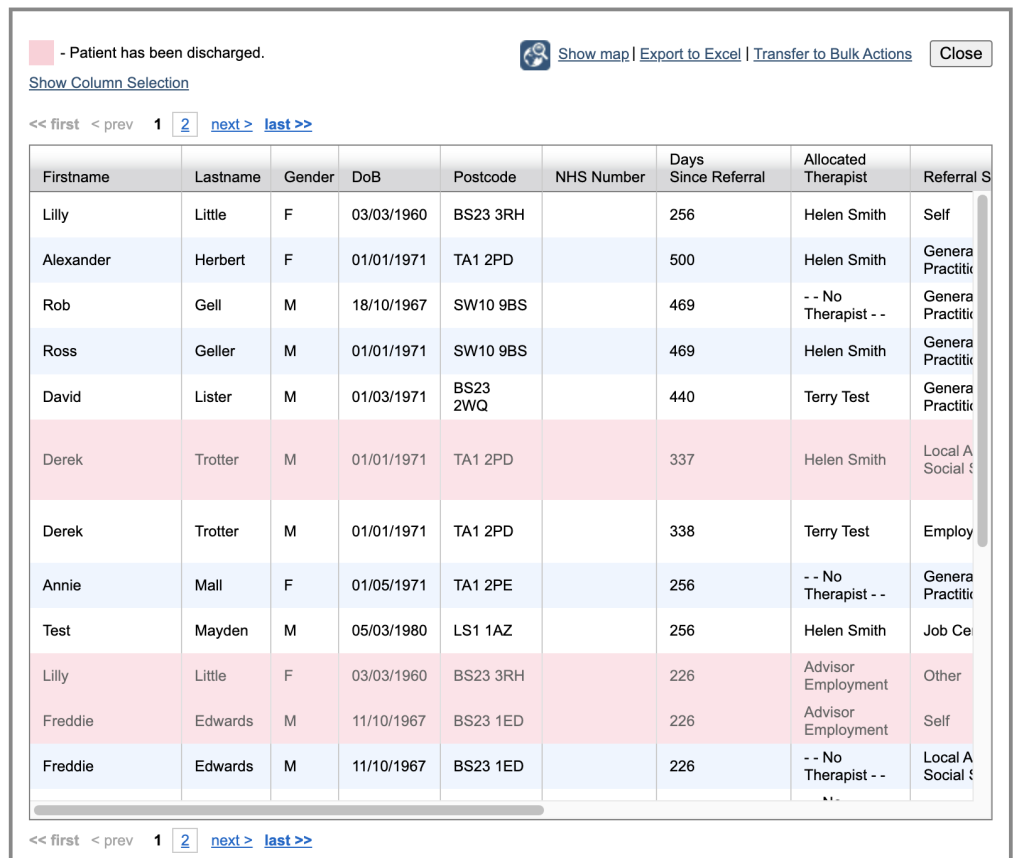Open Transfer to Bulk Actions

pos(832,54)
